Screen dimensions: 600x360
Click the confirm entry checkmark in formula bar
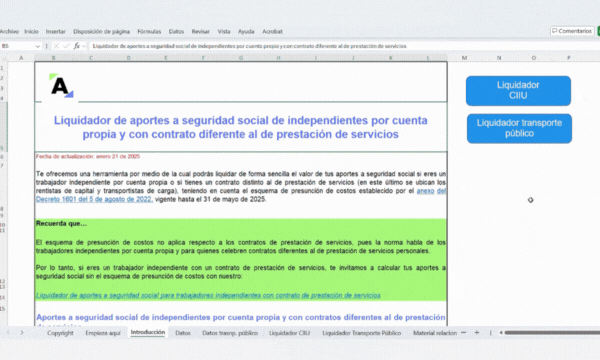tap(66, 46)
